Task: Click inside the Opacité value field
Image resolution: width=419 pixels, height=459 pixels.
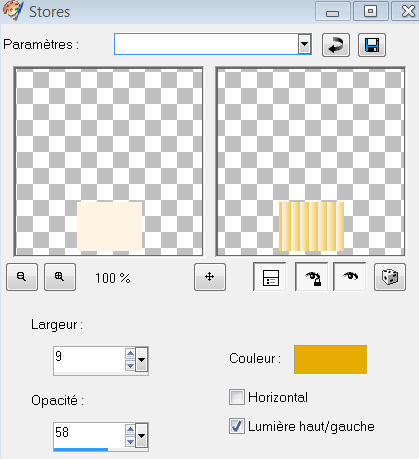Action: point(89,433)
